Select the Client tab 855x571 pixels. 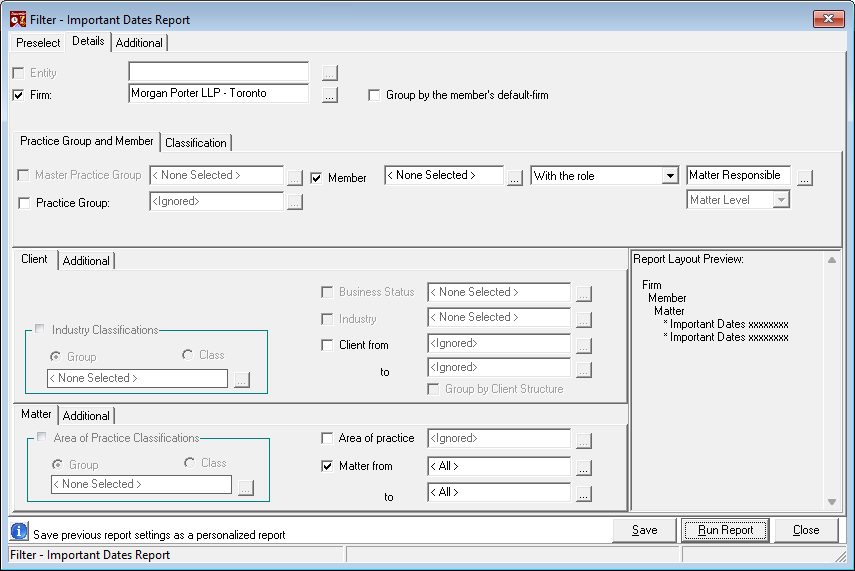tap(34, 259)
